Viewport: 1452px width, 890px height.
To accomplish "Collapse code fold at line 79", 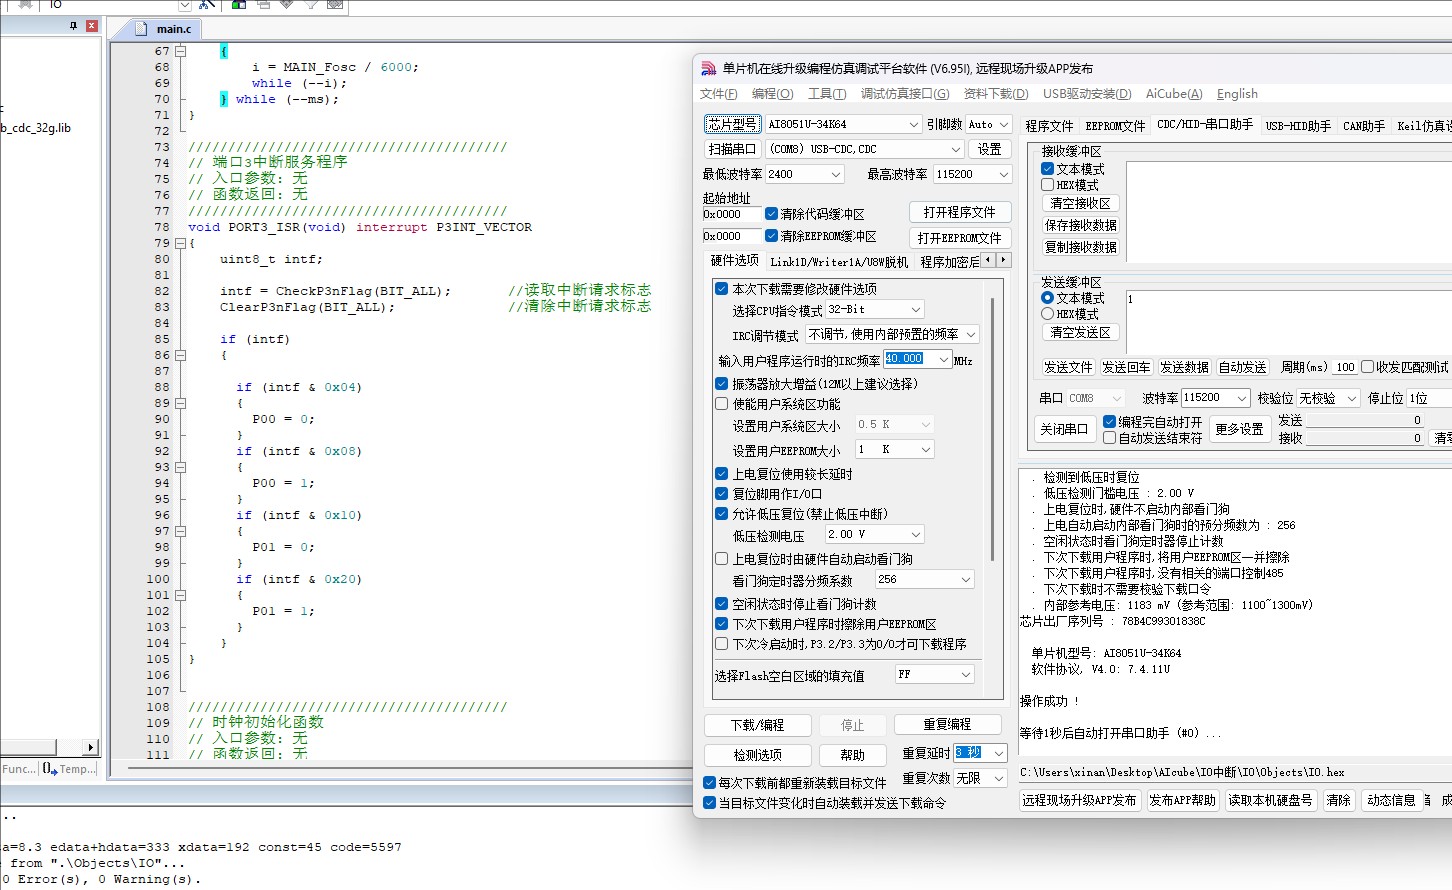I will tap(181, 243).
